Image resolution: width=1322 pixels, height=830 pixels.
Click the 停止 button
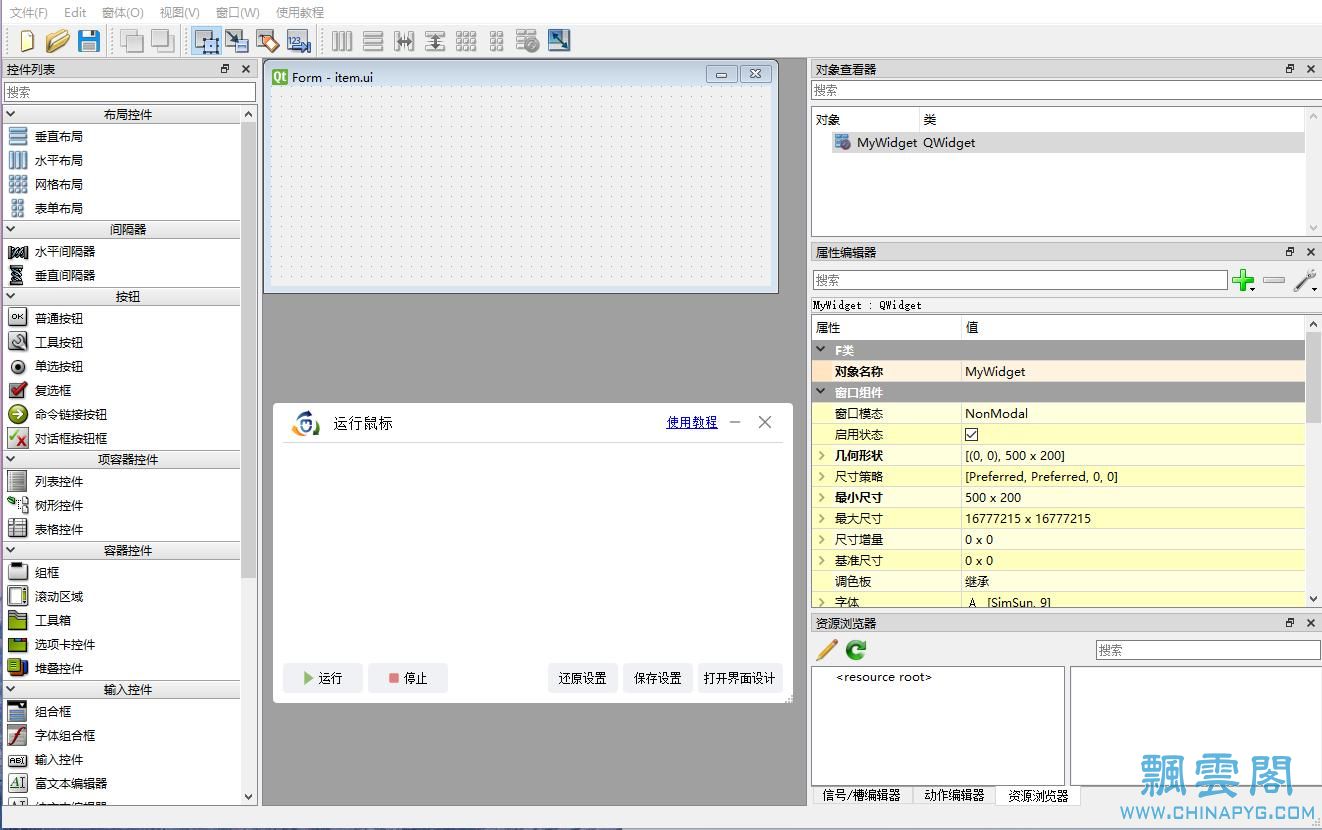click(408, 678)
